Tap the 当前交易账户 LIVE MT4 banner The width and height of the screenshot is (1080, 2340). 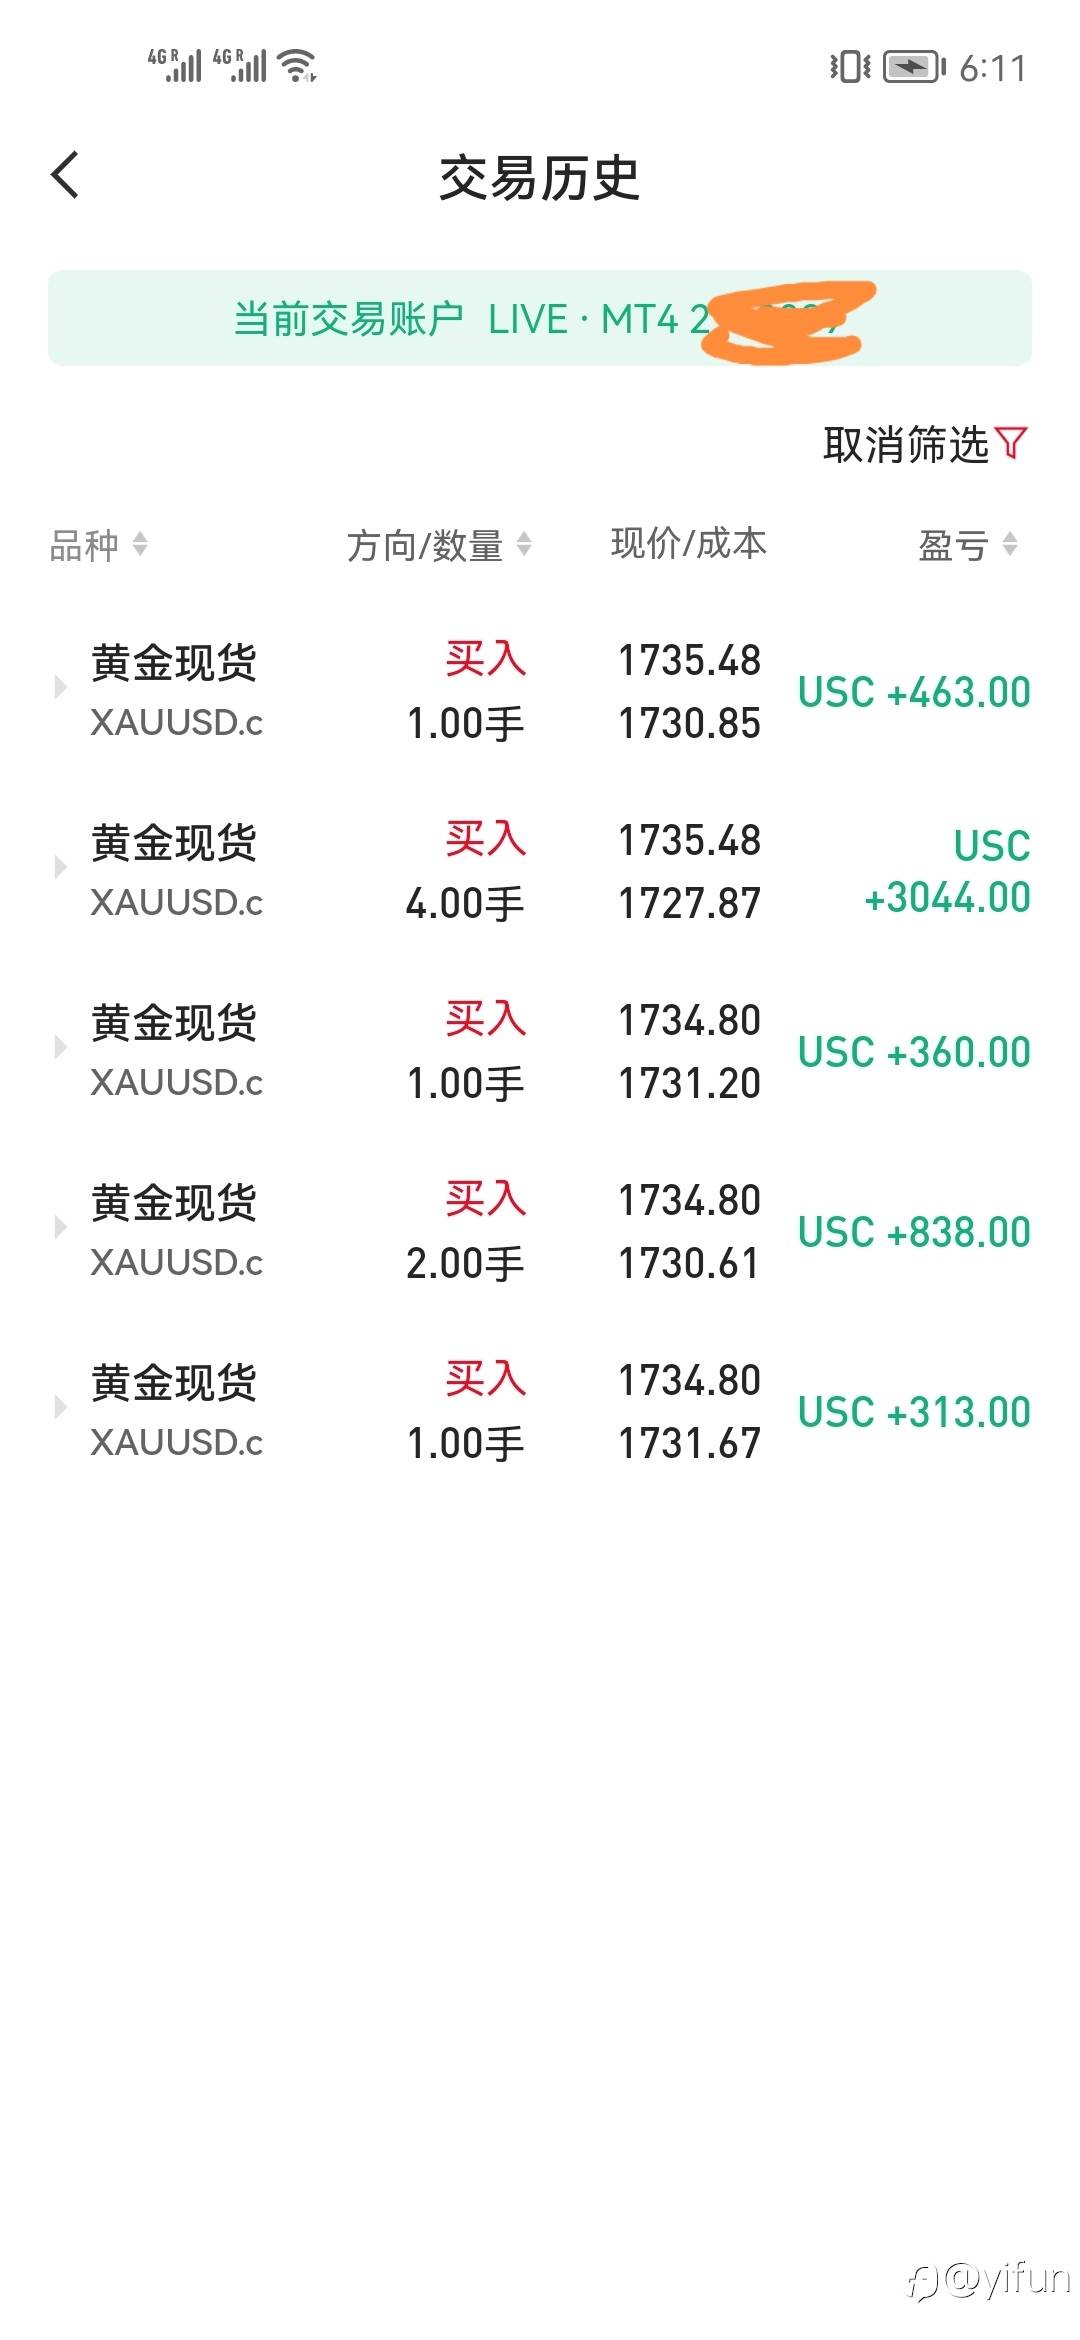click(540, 318)
